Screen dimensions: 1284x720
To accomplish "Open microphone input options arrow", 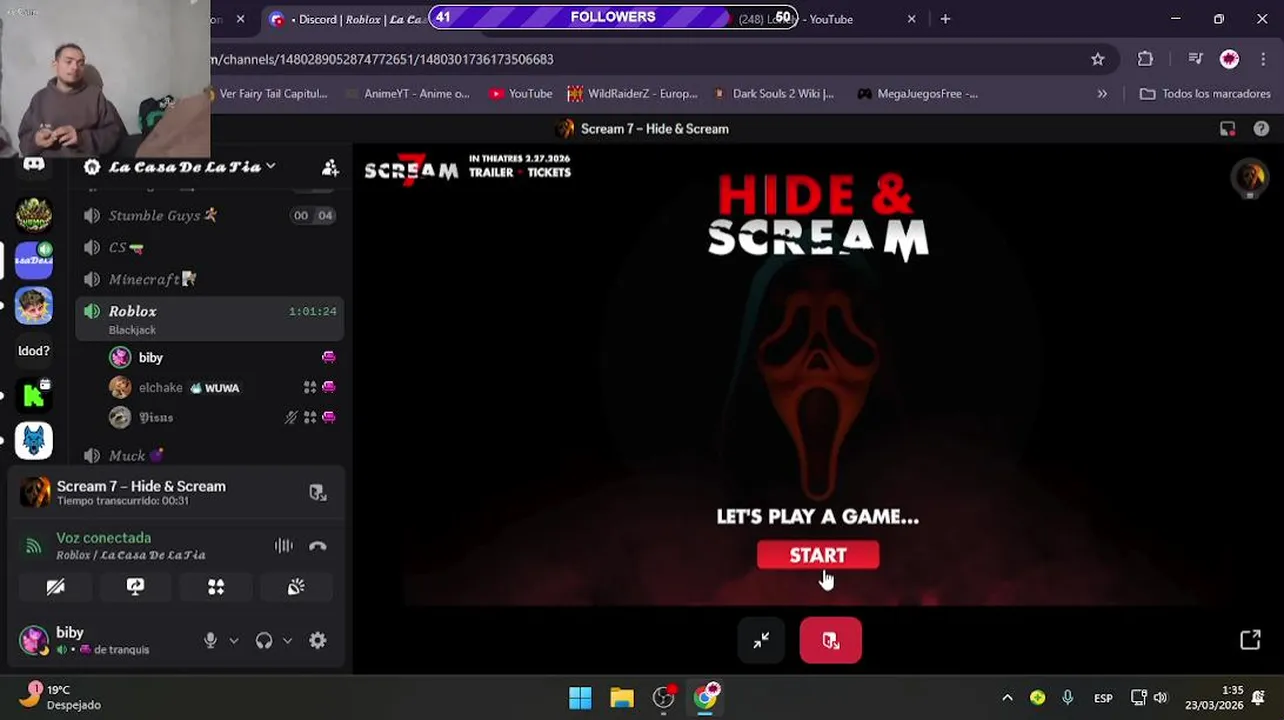I will click(234, 641).
